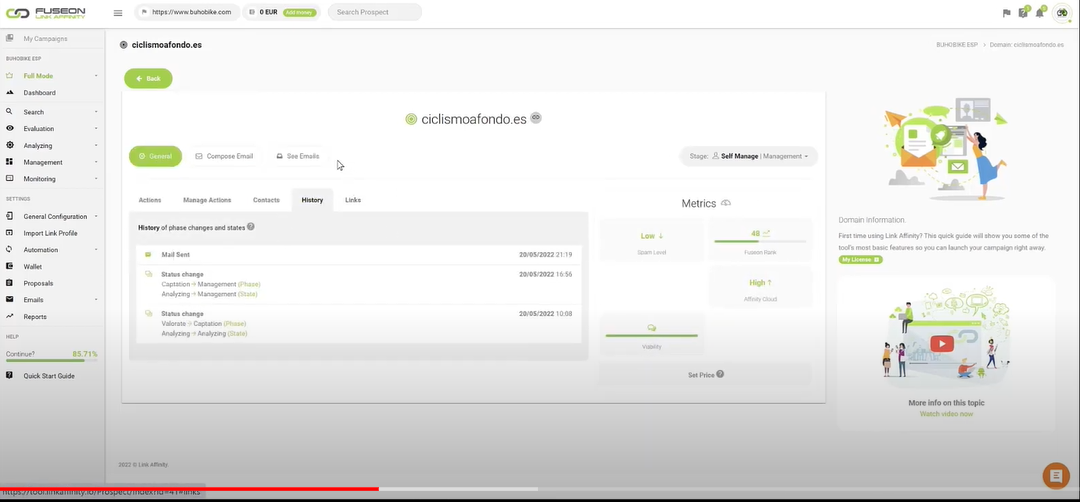Click the link icon beside ciclismoafondo.es title
The width and height of the screenshot is (1080, 502).
[x=536, y=118]
